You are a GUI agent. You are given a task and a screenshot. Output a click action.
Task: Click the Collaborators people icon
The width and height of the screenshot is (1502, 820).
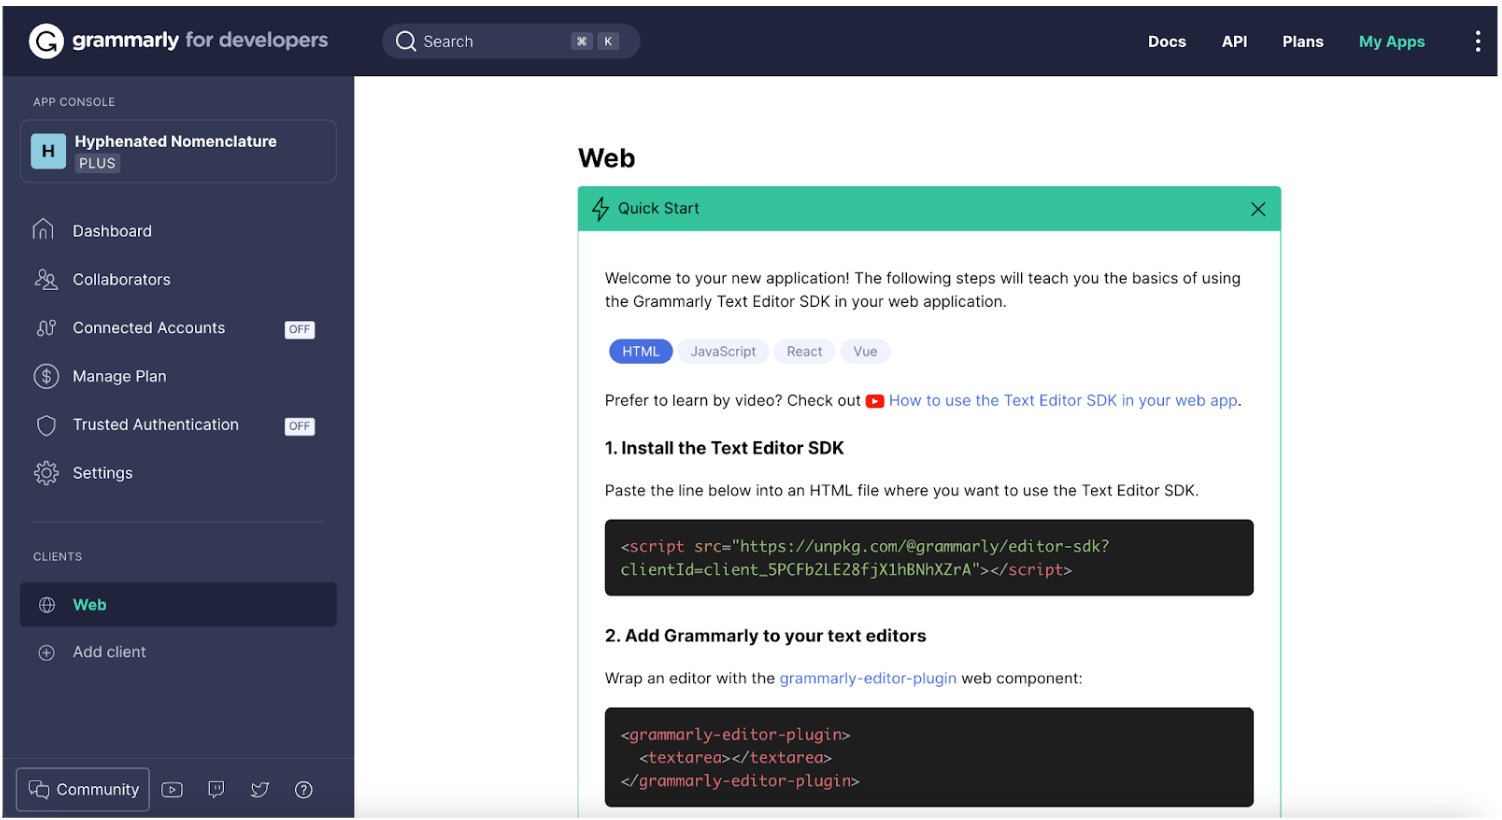click(x=46, y=279)
